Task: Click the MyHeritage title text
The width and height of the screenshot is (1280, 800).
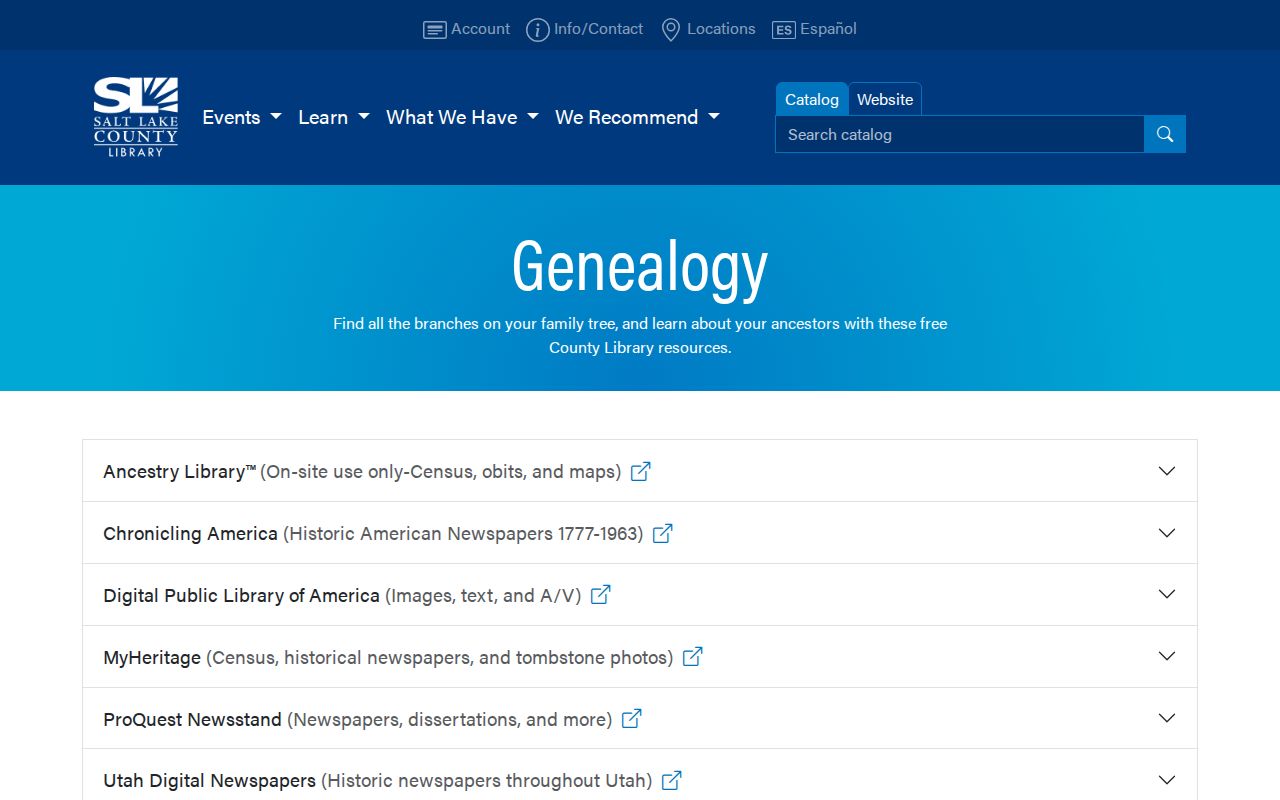Action: (x=152, y=657)
